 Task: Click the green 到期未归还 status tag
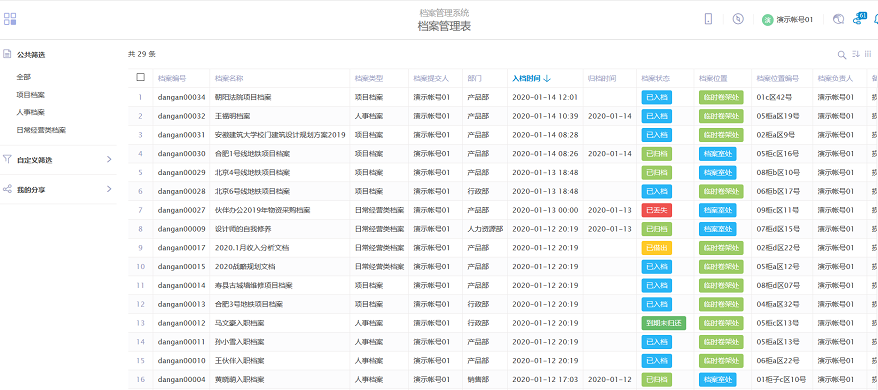[x=664, y=323]
